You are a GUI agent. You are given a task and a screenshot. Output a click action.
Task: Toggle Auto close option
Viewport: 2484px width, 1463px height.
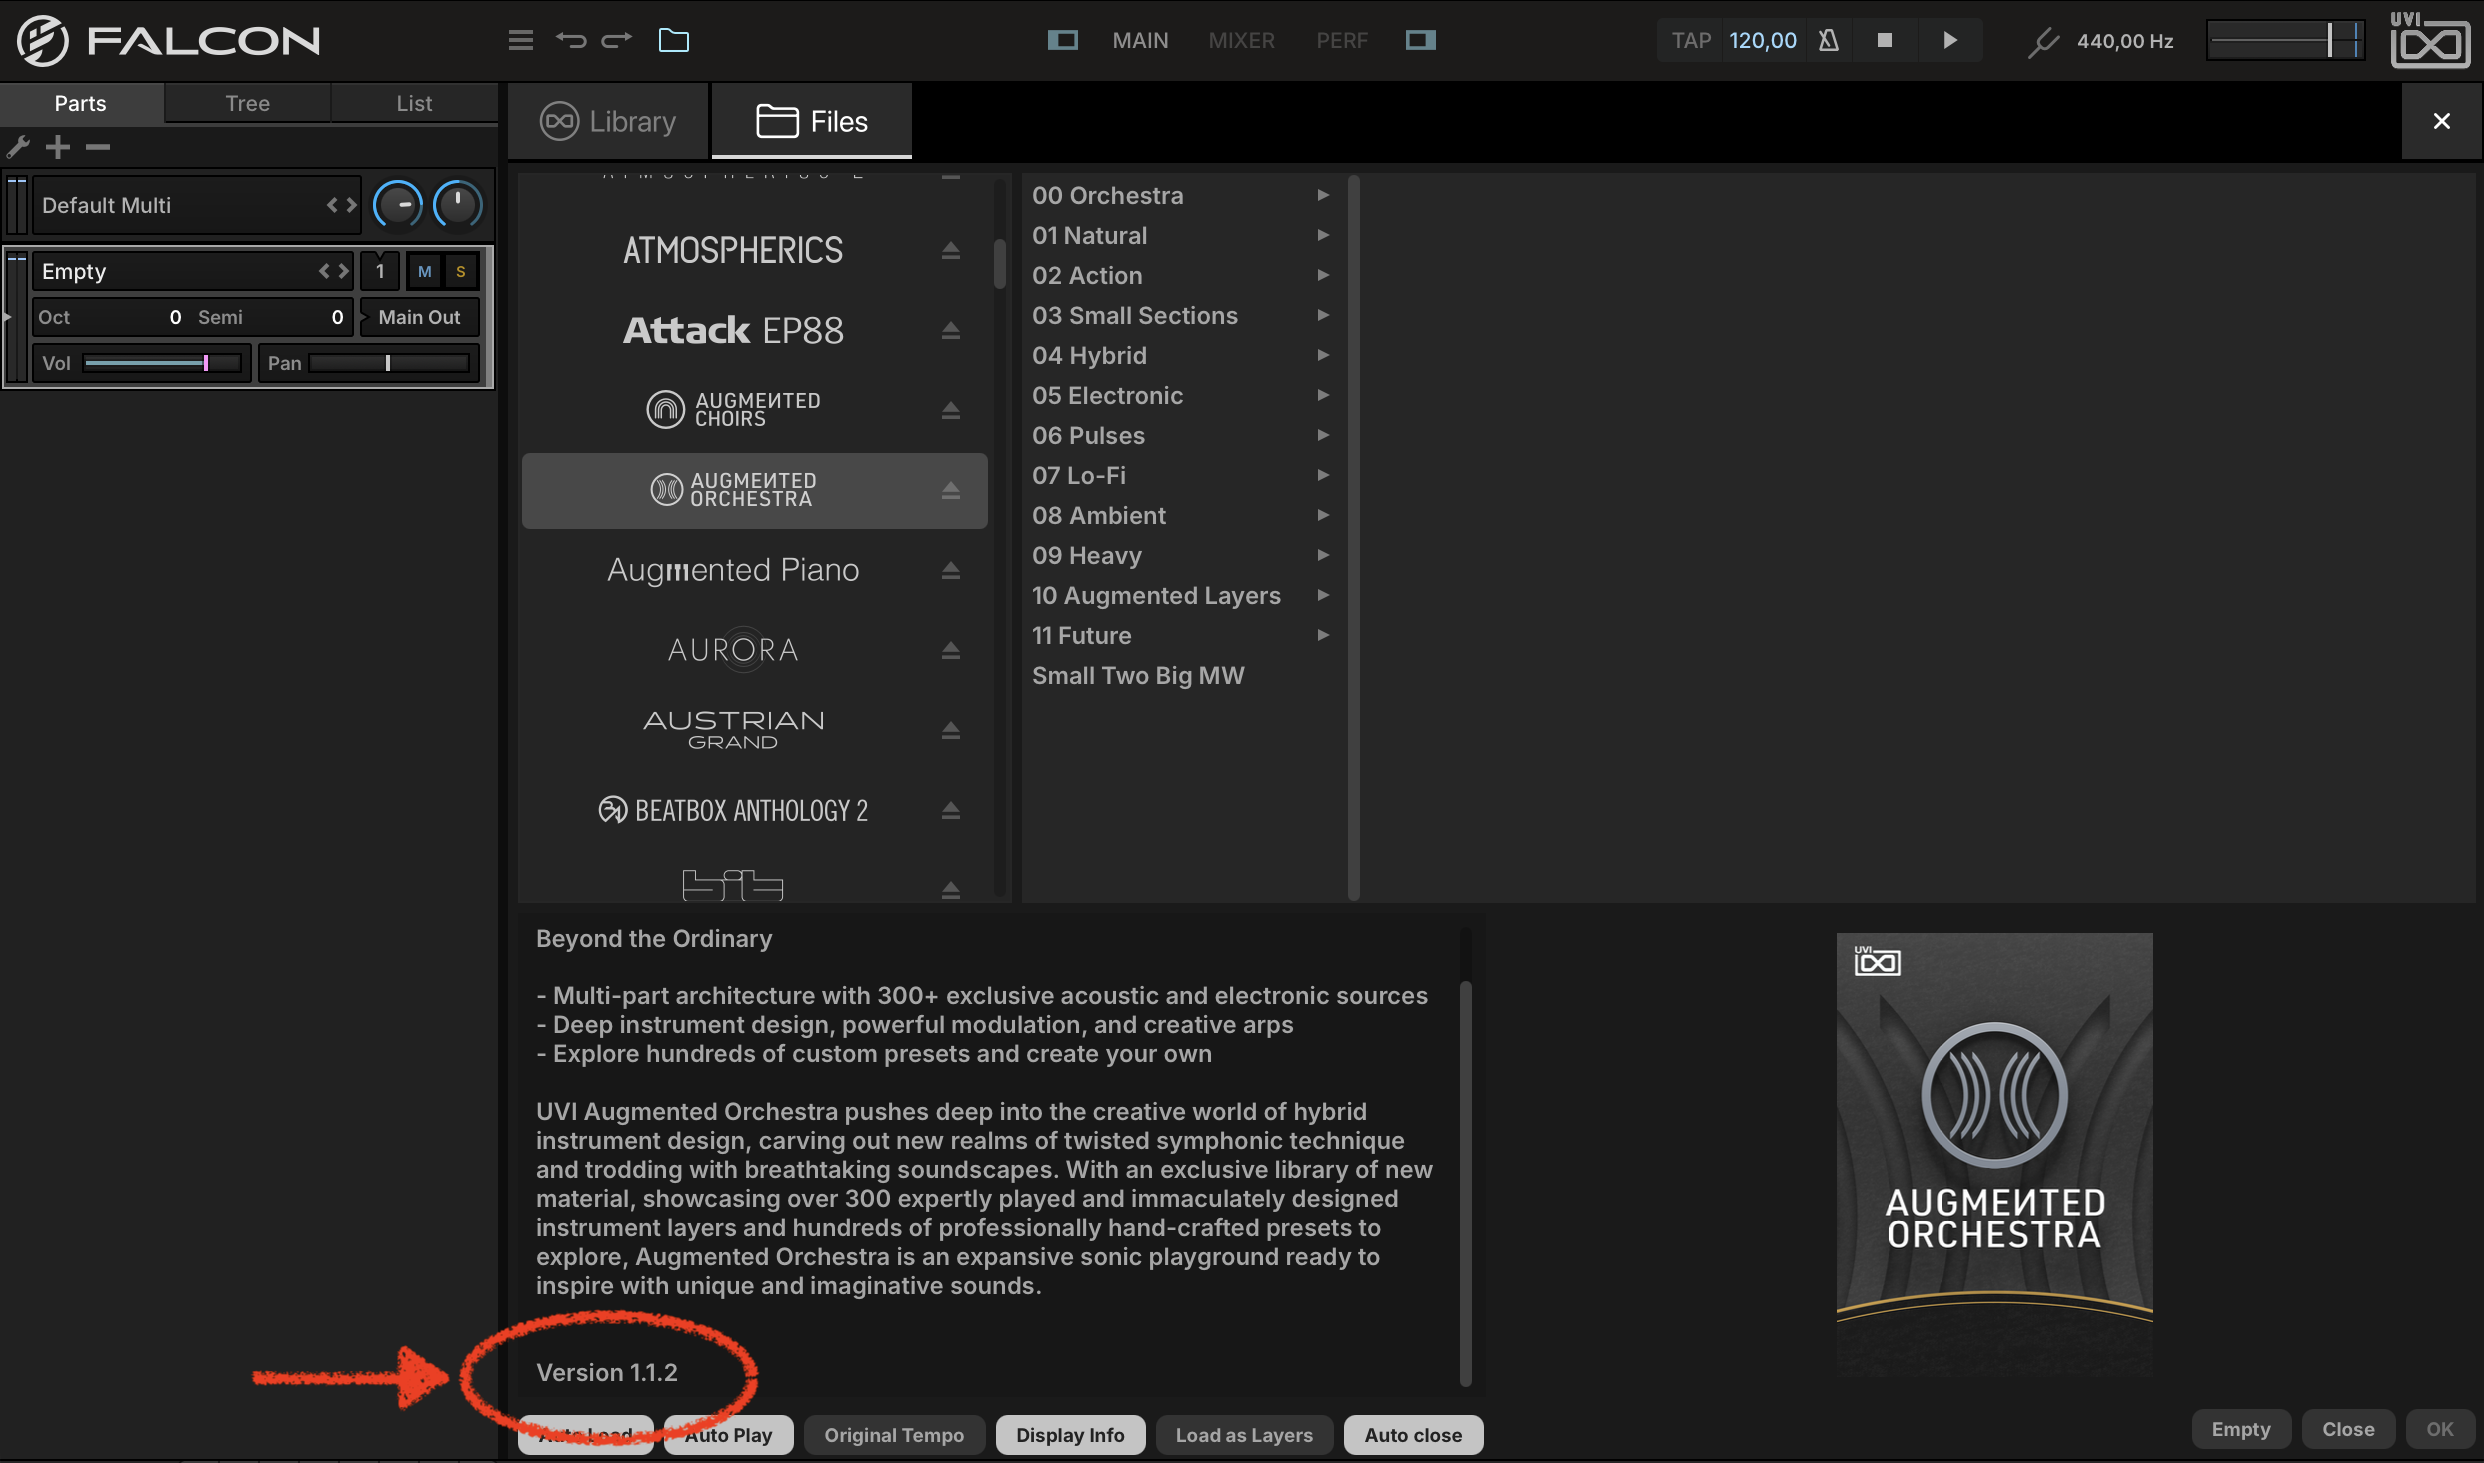pyautogui.click(x=1413, y=1435)
